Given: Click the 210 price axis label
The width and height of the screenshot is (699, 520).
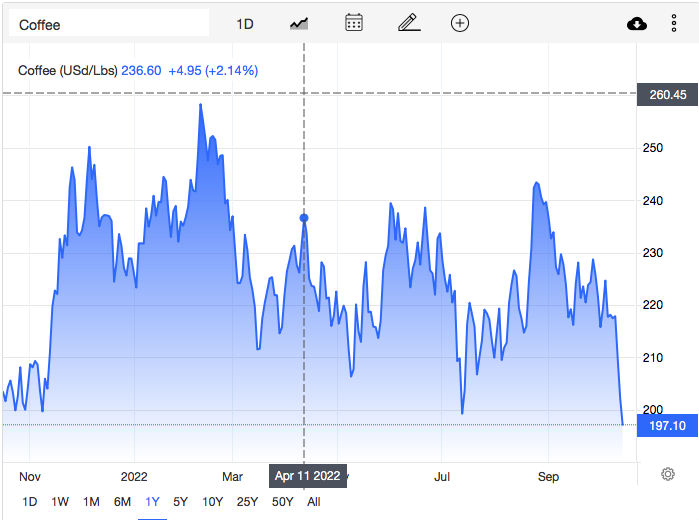Looking at the screenshot, I should point(653,358).
